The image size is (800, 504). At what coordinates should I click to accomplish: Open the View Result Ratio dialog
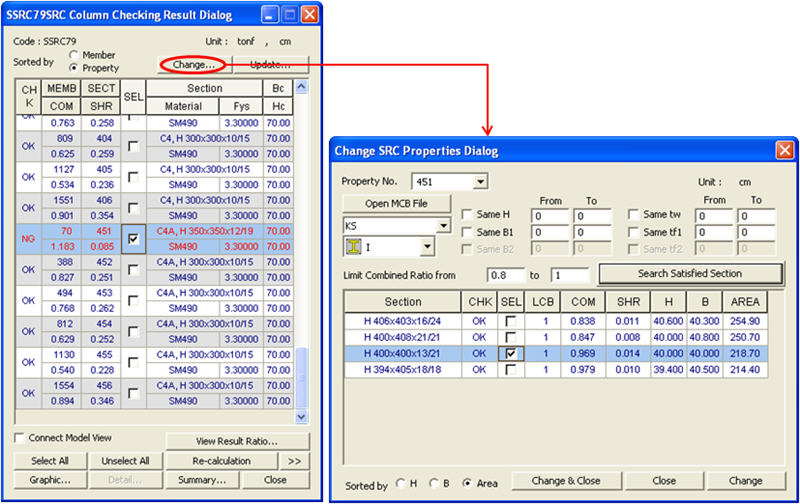coord(236,441)
